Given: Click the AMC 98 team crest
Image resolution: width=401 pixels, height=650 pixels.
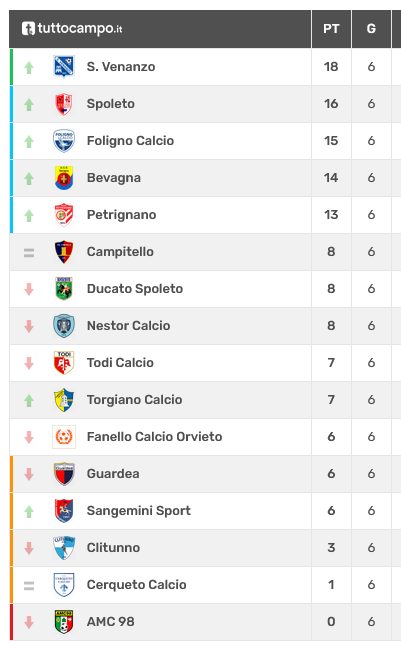Looking at the screenshot, I should [64, 621].
